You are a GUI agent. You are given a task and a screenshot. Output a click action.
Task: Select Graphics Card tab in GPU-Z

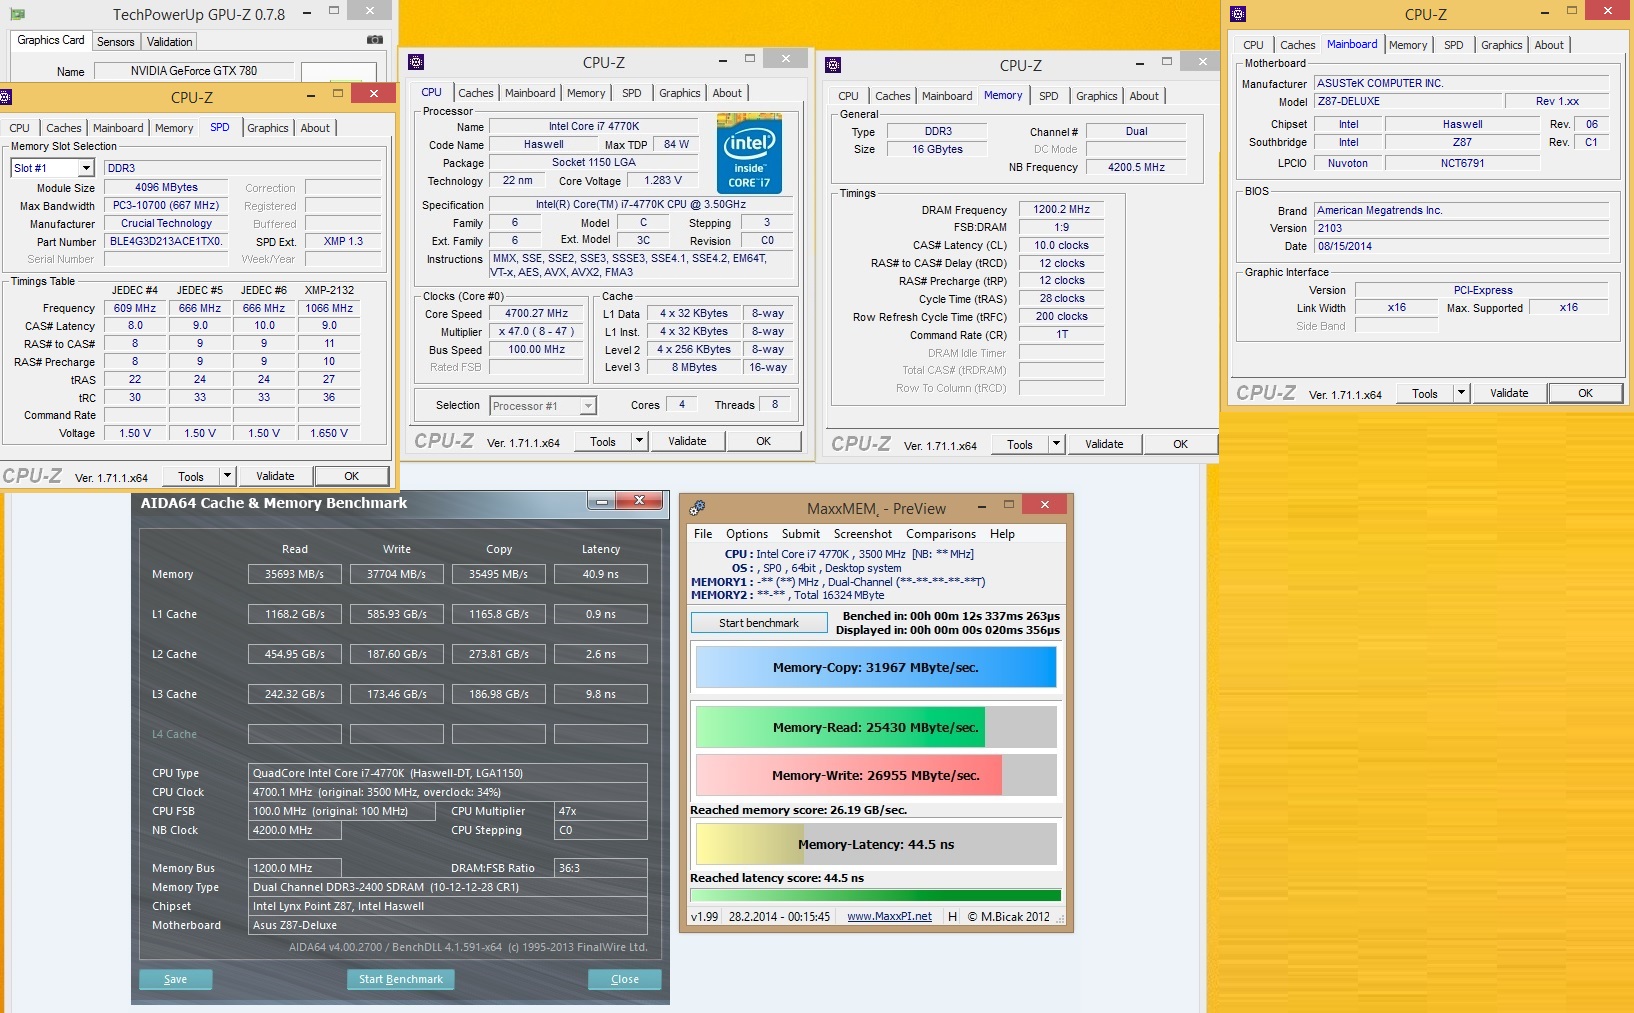(x=51, y=40)
